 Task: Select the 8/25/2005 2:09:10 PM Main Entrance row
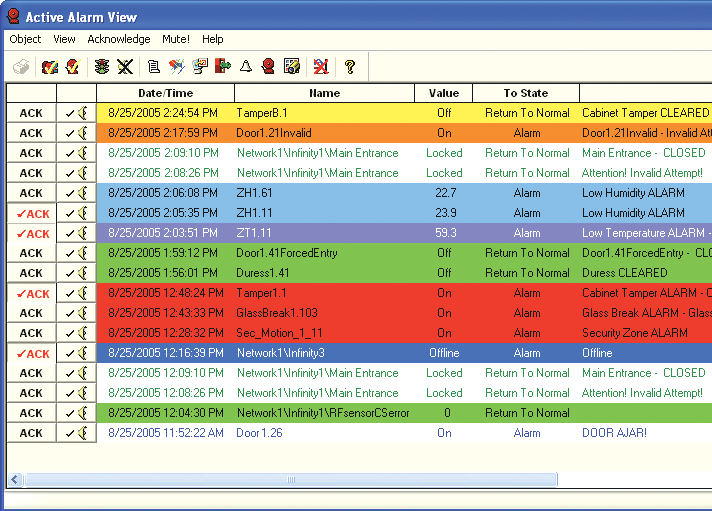coord(404,153)
